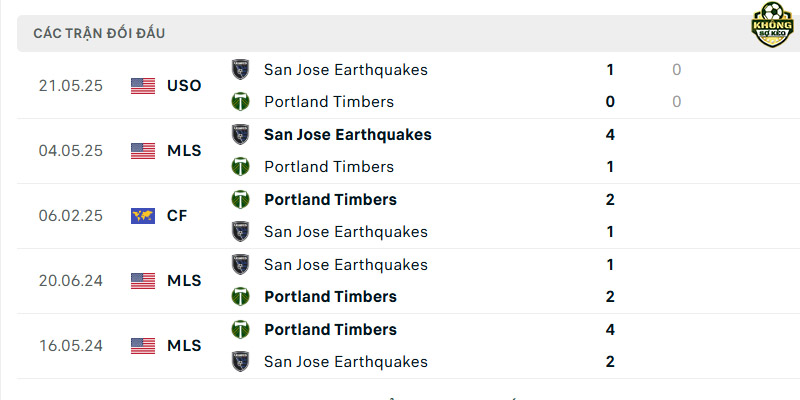Select bold San Jose Earthquakes in 04.05.25 match

pos(348,135)
